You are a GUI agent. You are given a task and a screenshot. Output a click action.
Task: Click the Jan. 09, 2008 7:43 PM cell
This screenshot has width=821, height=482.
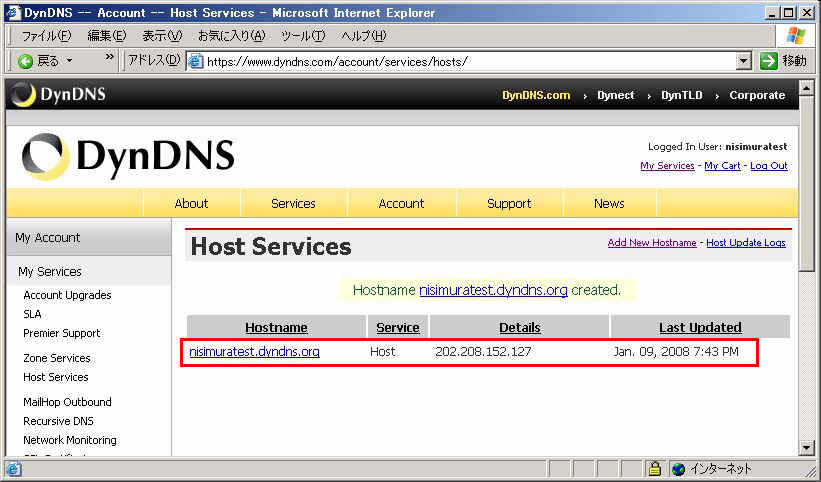tap(676, 352)
